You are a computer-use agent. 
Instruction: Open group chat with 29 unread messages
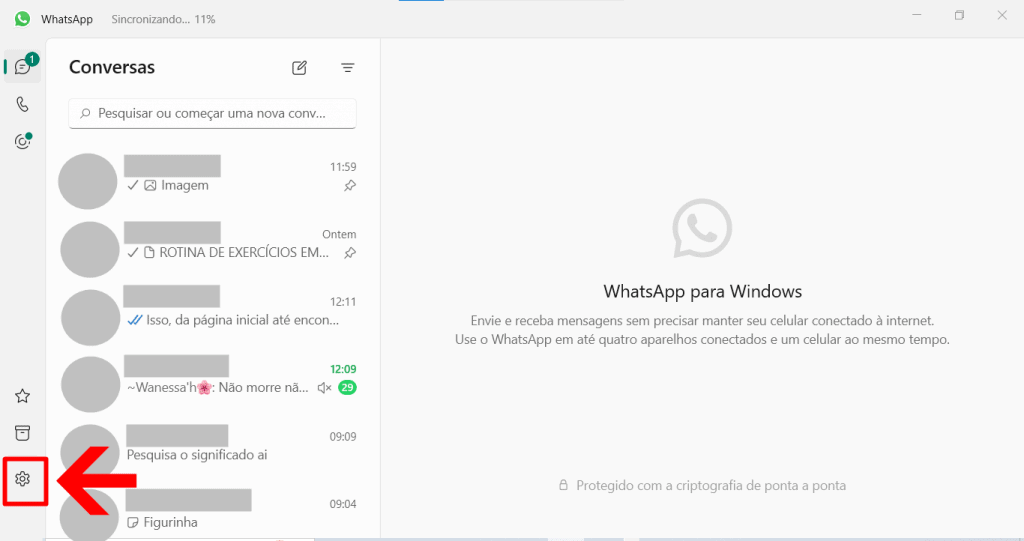click(x=212, y=384)
